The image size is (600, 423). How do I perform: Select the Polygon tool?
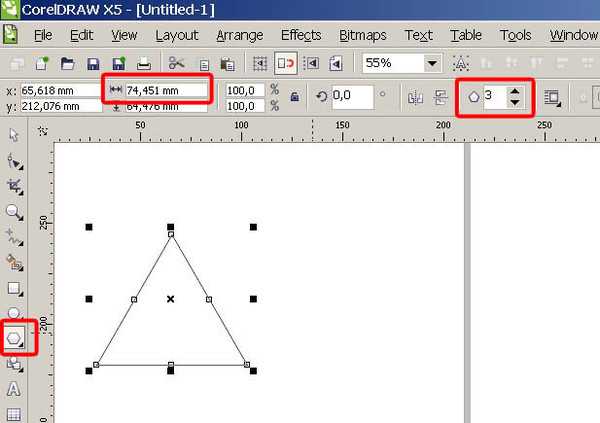click(15, 338)
